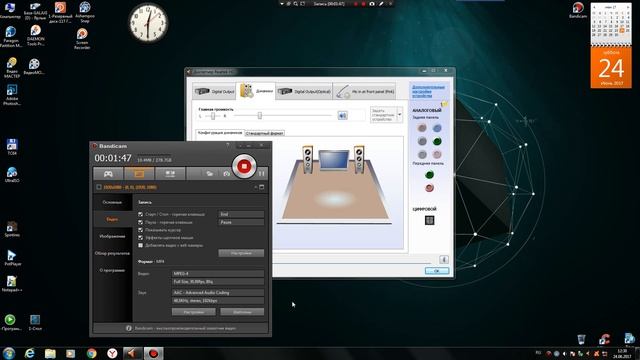Toggle the Pause hotkey checkbox

point(140,222)
